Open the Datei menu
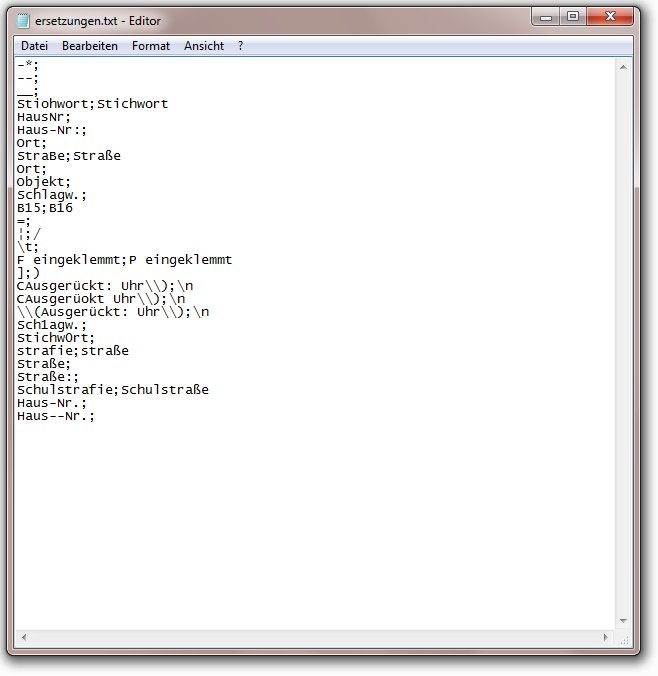 (x=34, y=46)
